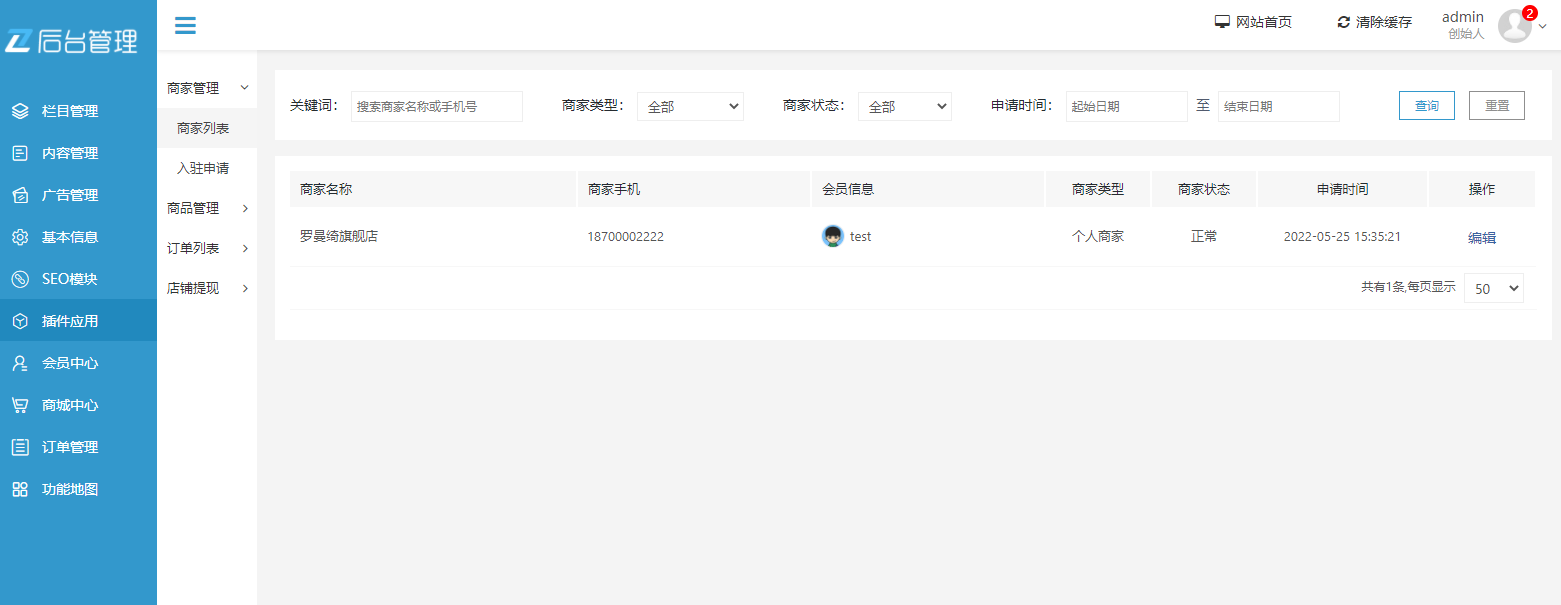
Task: Click the 关键词 search input field
Action: [x=436, y=106]
